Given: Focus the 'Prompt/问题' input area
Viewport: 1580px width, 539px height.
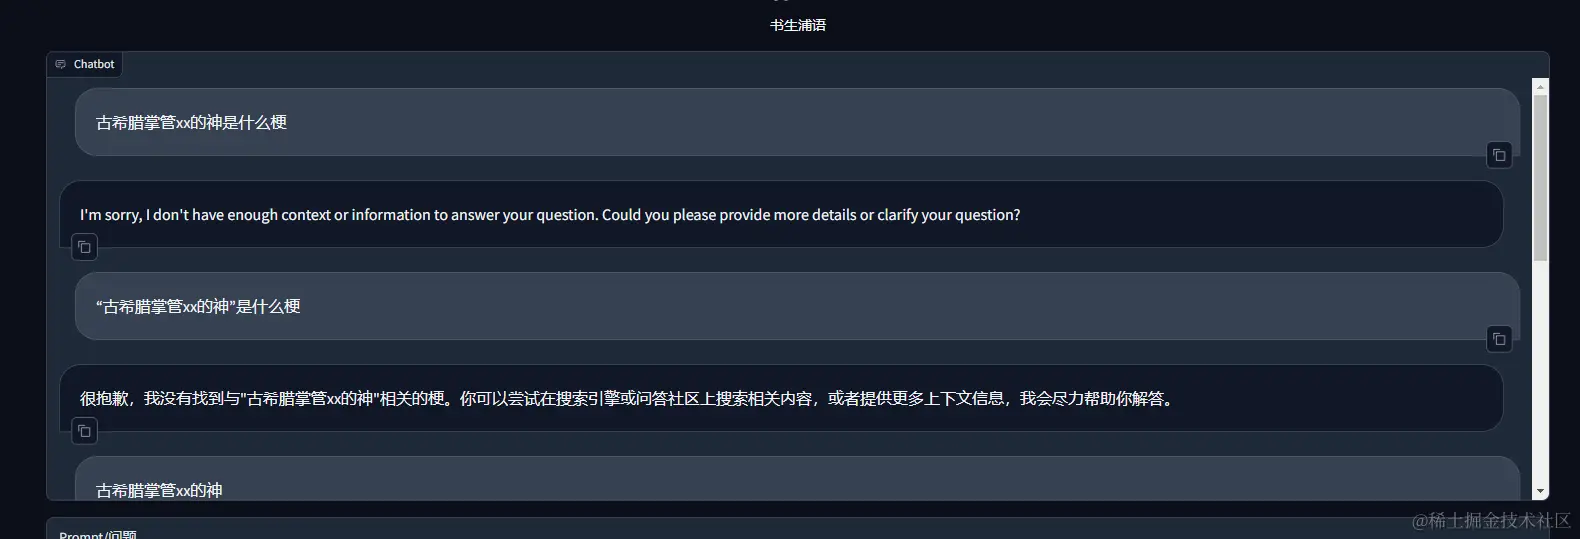Looking at the screenshot, I should coord(797,529).
